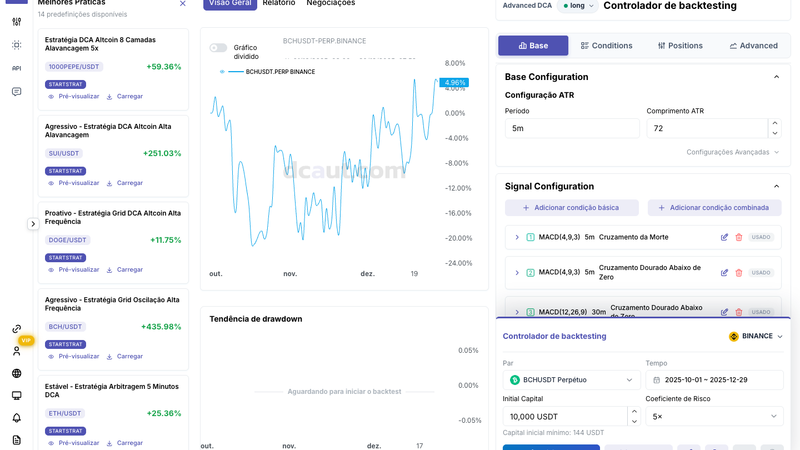Open the BCHUSDT Perpétuo pair dropdown

571,380
